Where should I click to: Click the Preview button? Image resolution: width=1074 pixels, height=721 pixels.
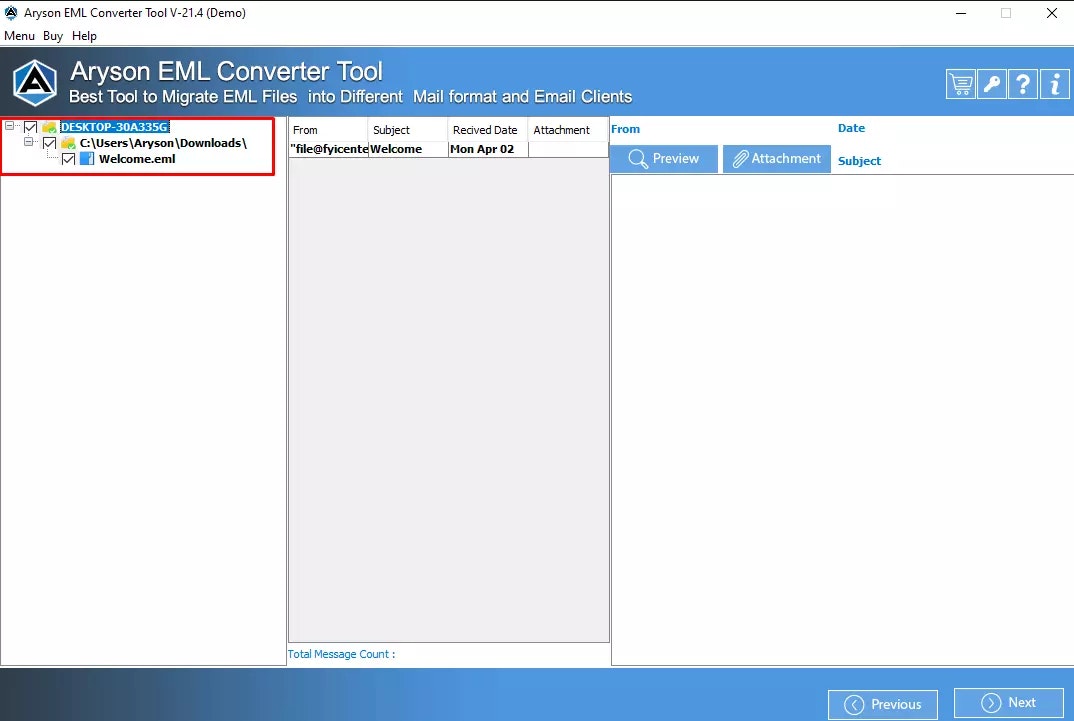pyautogui.click(x=664, y=159)
